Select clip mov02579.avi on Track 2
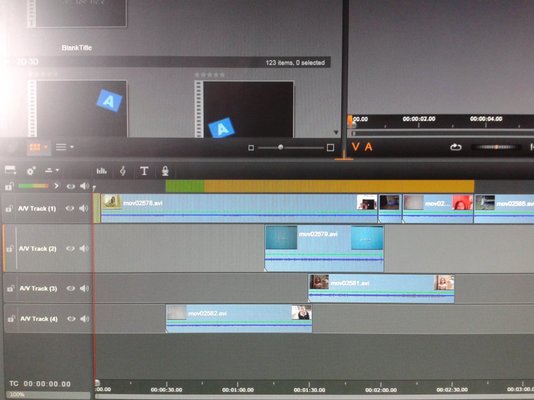 pyautogui.click(x=324, y=248)
